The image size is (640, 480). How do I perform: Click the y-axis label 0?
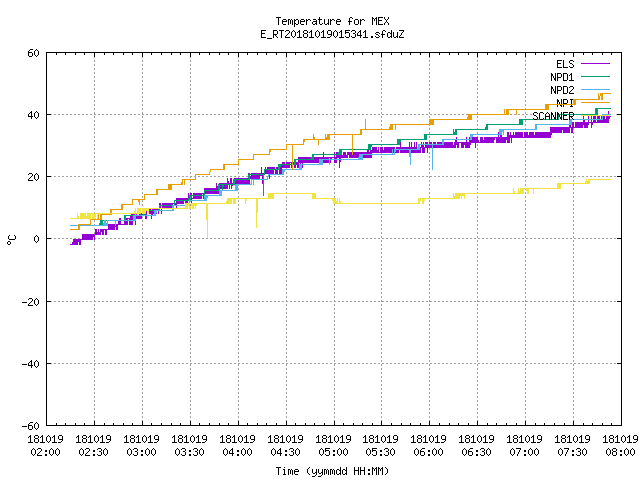coord(37,239)
